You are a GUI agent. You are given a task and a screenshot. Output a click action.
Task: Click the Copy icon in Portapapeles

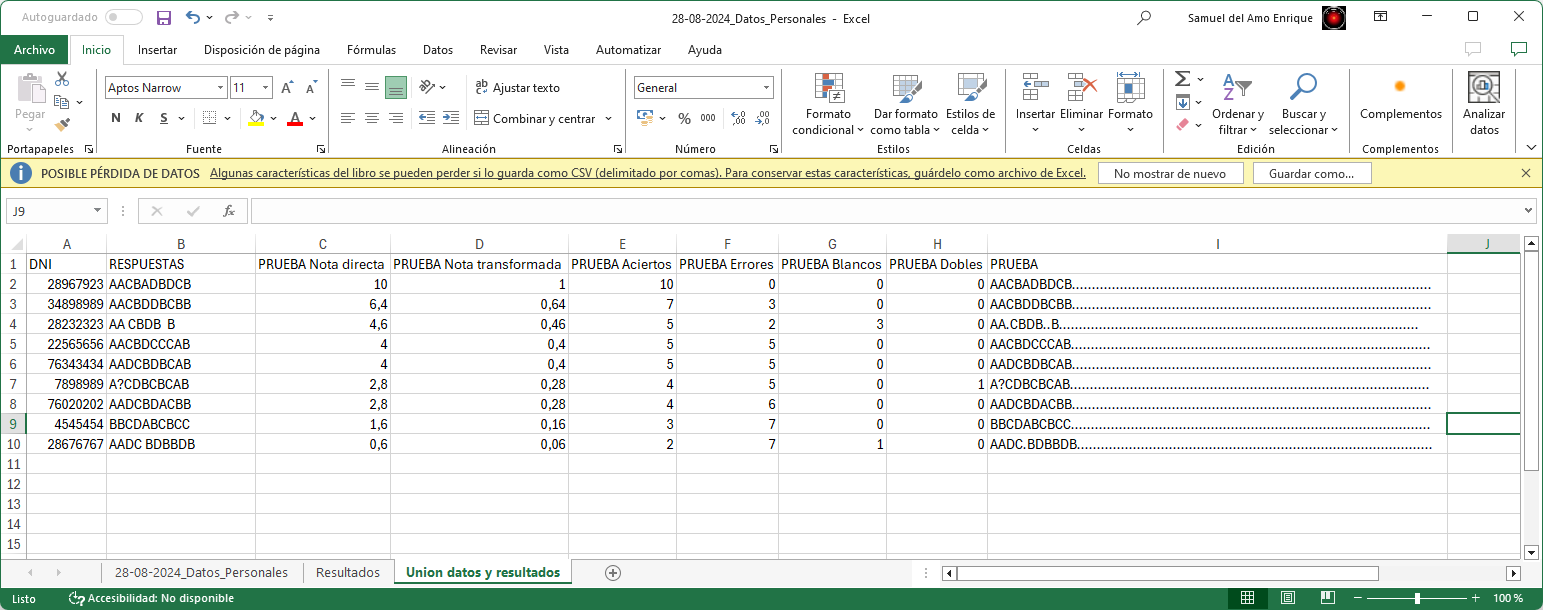[62, 102]
